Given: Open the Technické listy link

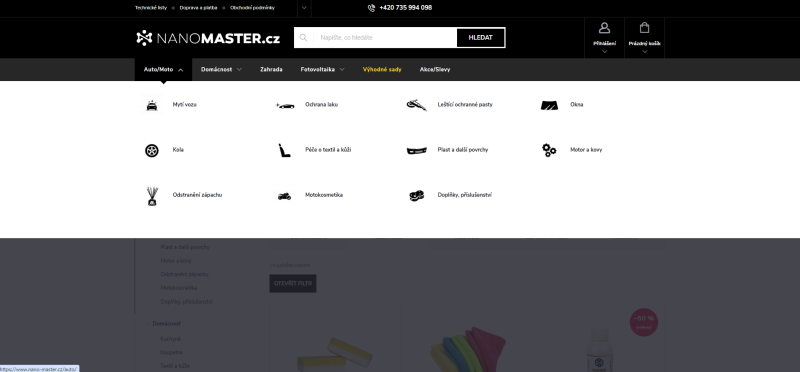Looking at the screenshot, I should (x=151, y=8).
